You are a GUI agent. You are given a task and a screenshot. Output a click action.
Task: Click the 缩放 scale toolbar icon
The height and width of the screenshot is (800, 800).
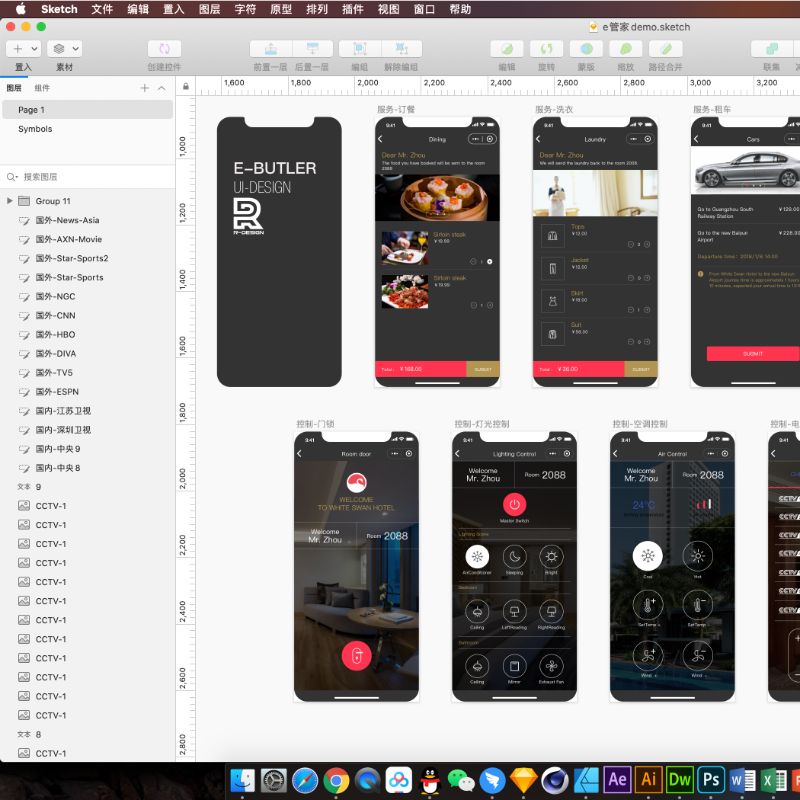(x=626, y=49)
